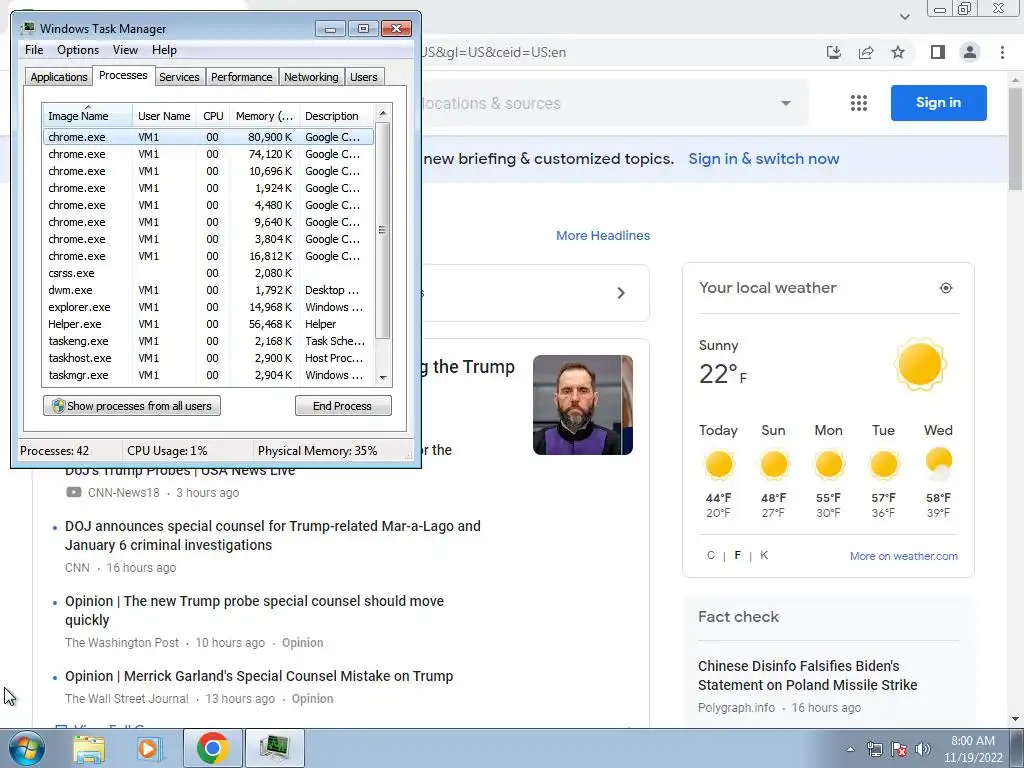The width and height of the screenshot is (1024, 768).
Task: Sort processes by Image Name column
Action: pos(87,116)
